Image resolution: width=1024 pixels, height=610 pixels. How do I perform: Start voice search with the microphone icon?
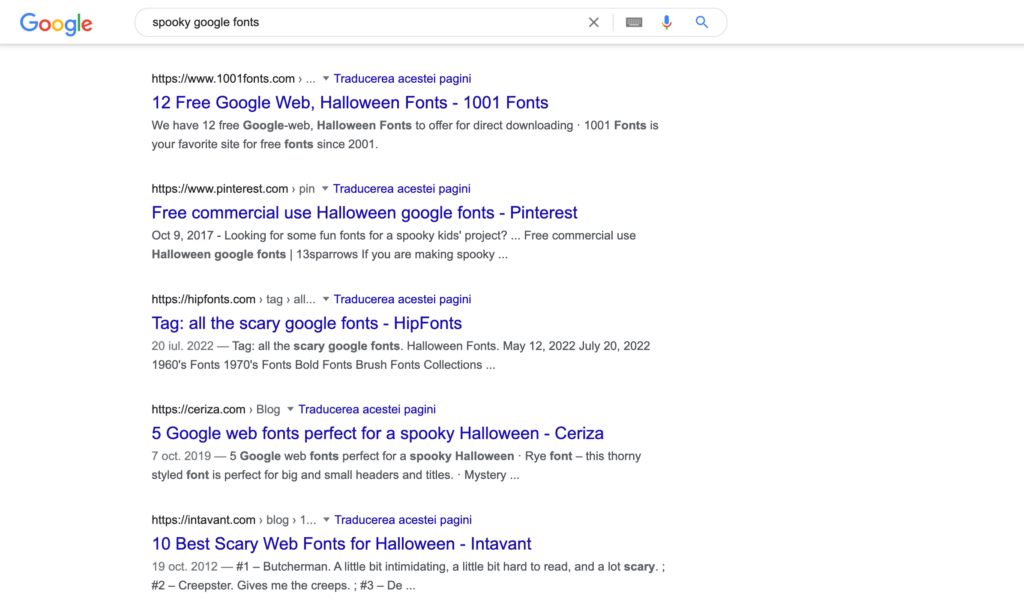click(666, 22)
